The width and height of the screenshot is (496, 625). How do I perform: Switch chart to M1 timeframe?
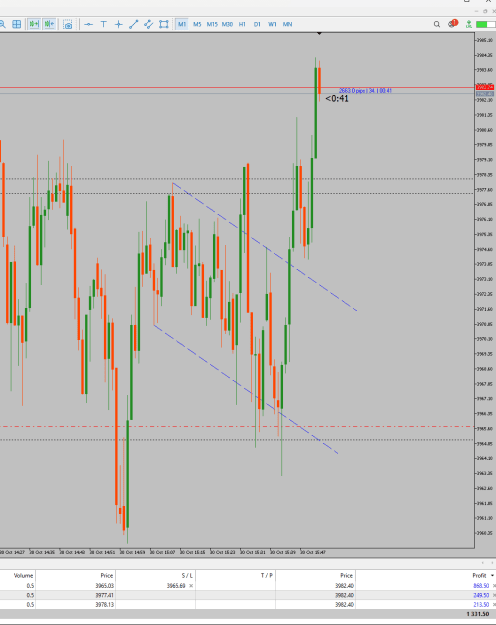click(182, 24)
